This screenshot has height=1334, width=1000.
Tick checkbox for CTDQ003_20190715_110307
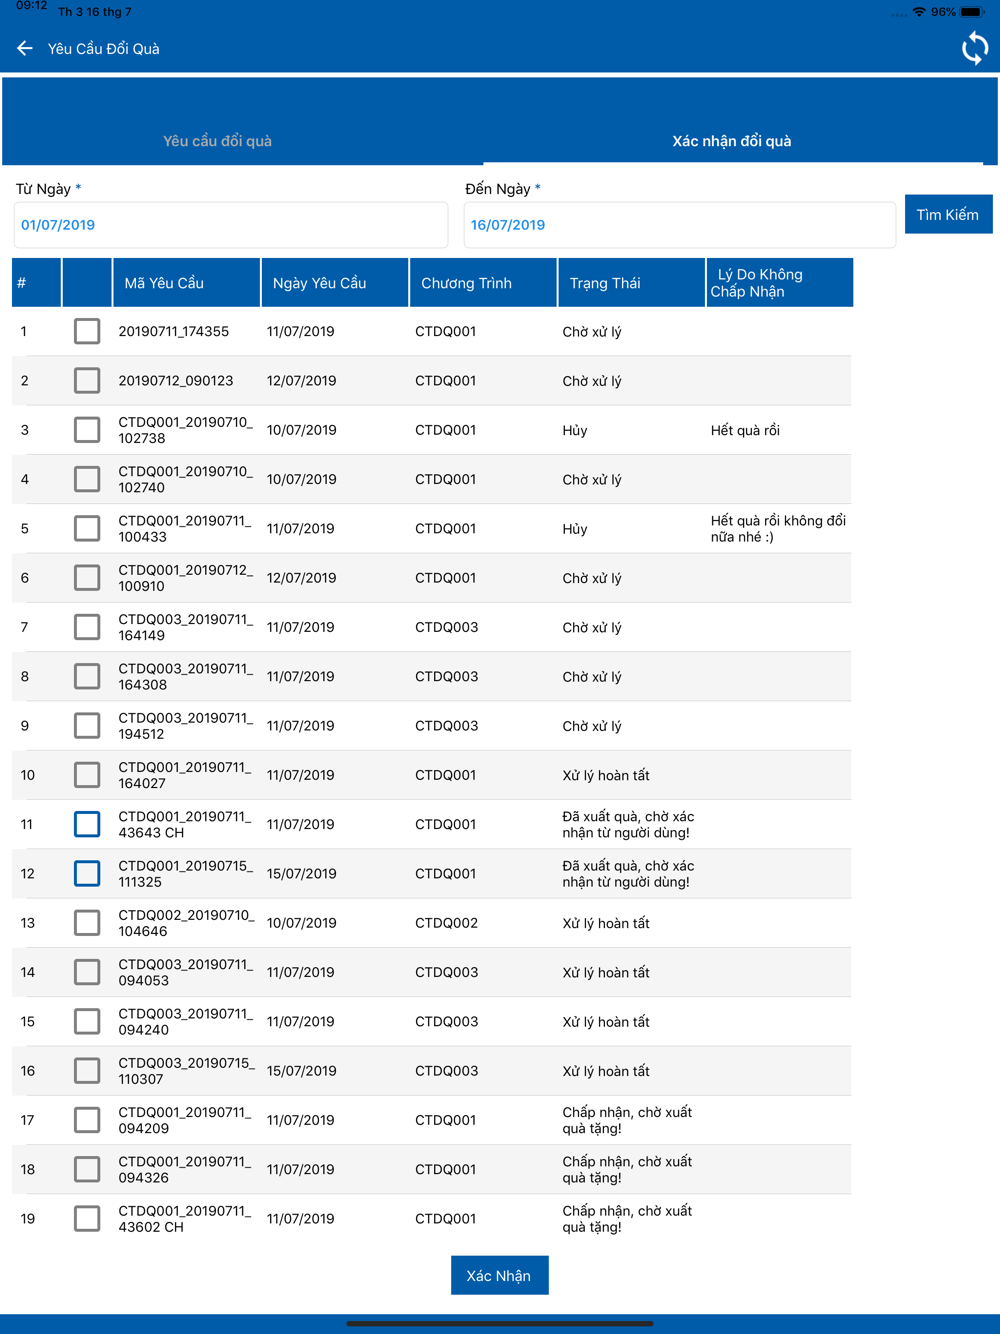[87, 1070]
